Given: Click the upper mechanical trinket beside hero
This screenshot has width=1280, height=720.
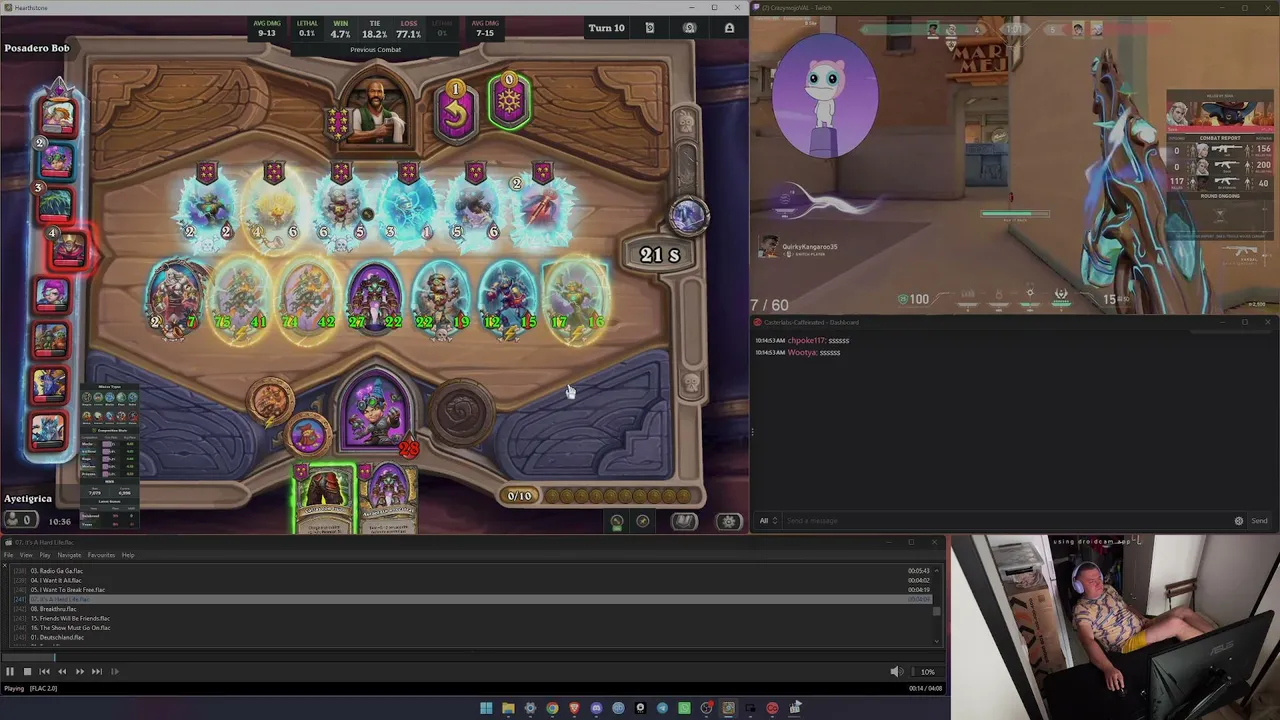Looking at the screenshot, I should pos(270,400).
